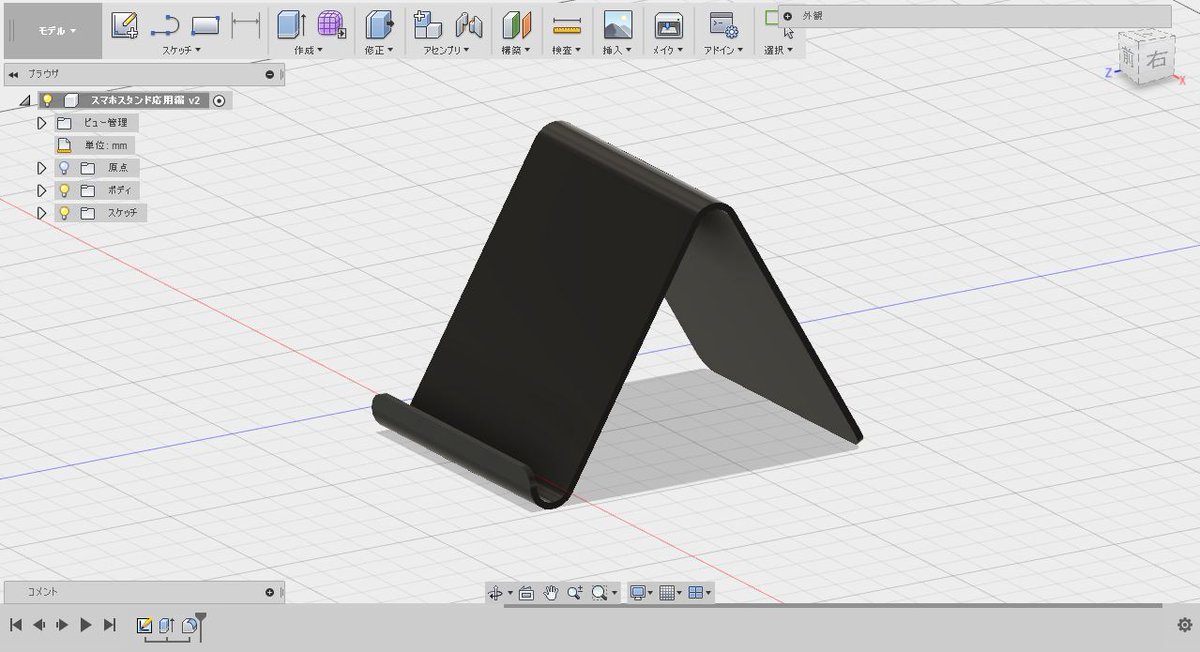Image resolution: width=1200 pixels, height=652 pixels.
Task: Click the Add-ins scripts icon
Action: 723,25
